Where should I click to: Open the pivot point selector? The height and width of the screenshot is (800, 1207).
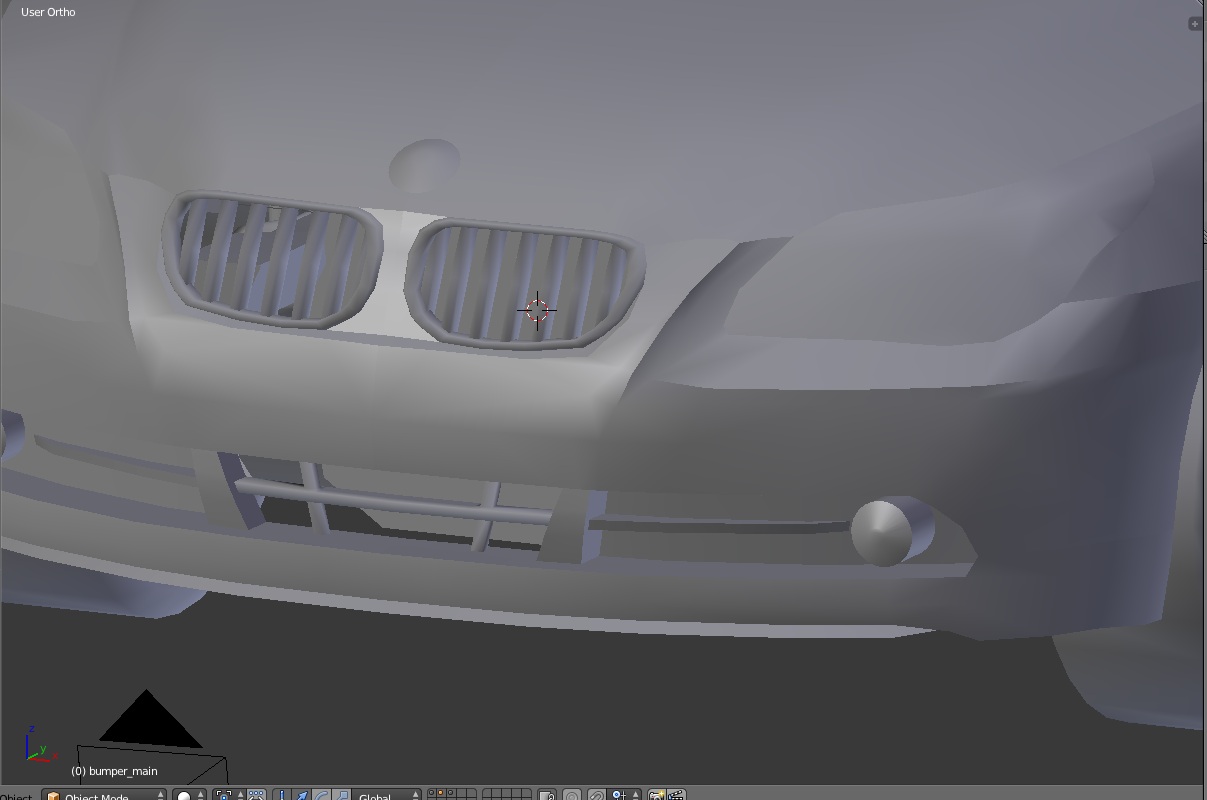(230, 796)
